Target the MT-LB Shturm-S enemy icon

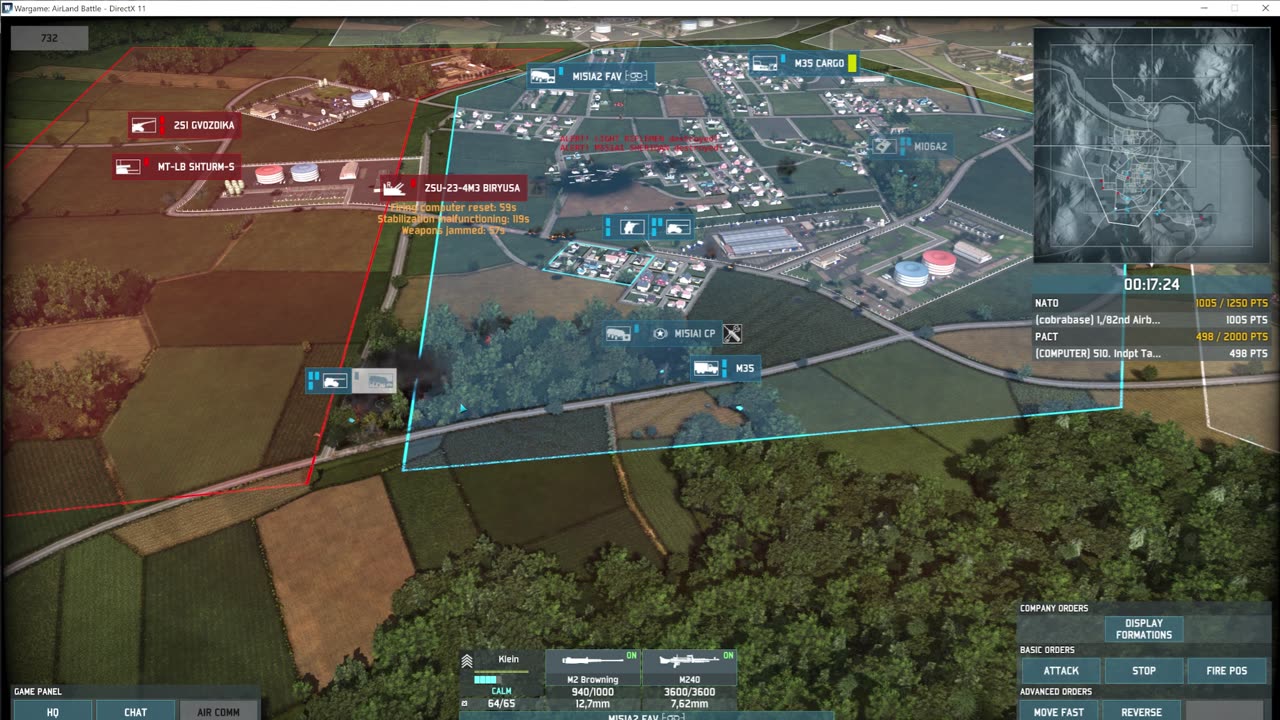click(128, 167)
